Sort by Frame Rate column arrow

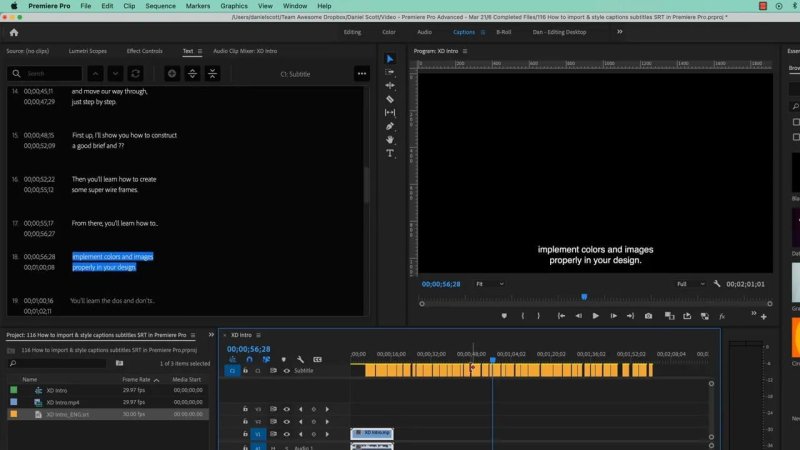click(157, 380)
